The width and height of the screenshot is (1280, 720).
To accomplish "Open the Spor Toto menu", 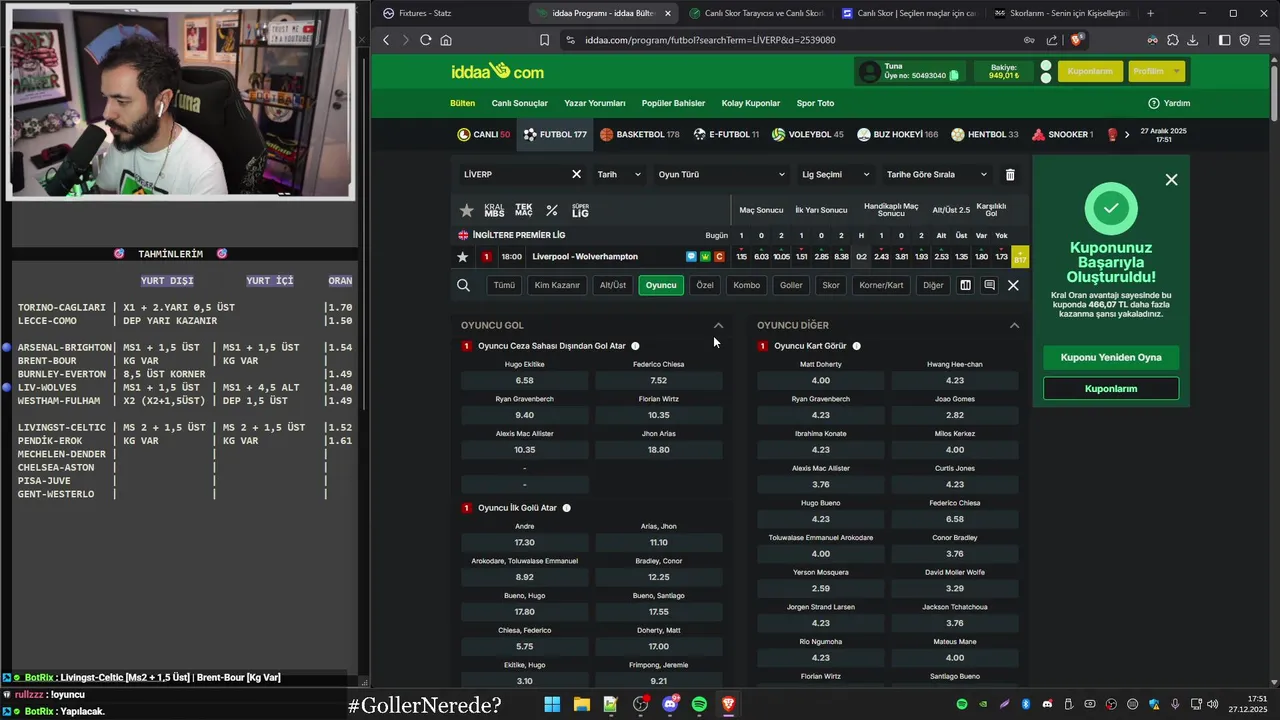I will (815, 103).
